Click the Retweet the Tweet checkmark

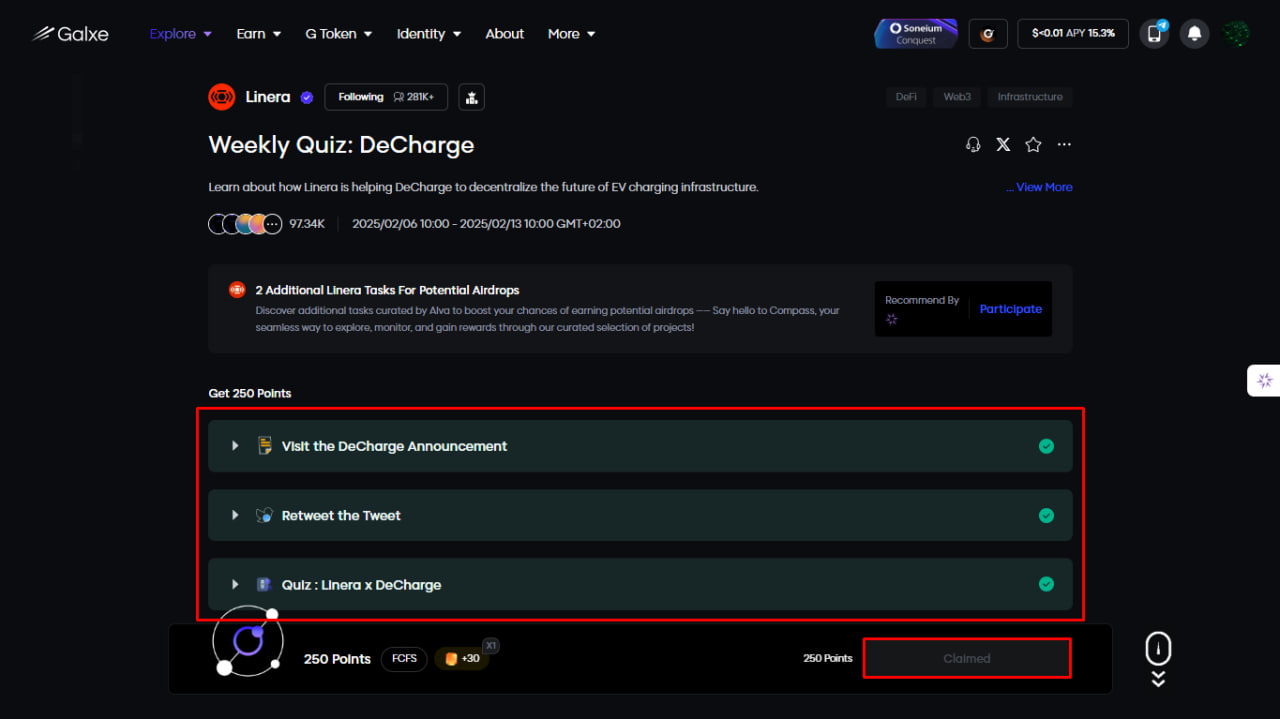[1046, 515]
